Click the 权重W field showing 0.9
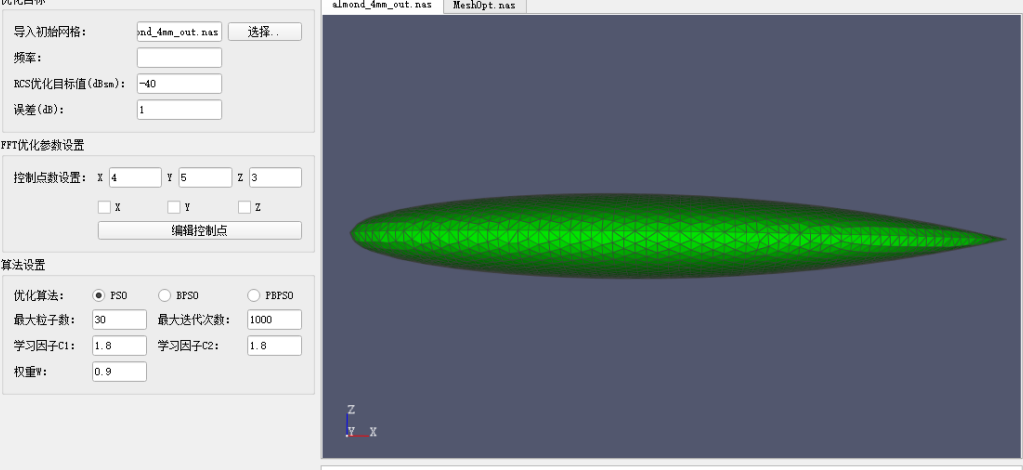The height and width of the screenshot is (470, 1023). [119, 371]
